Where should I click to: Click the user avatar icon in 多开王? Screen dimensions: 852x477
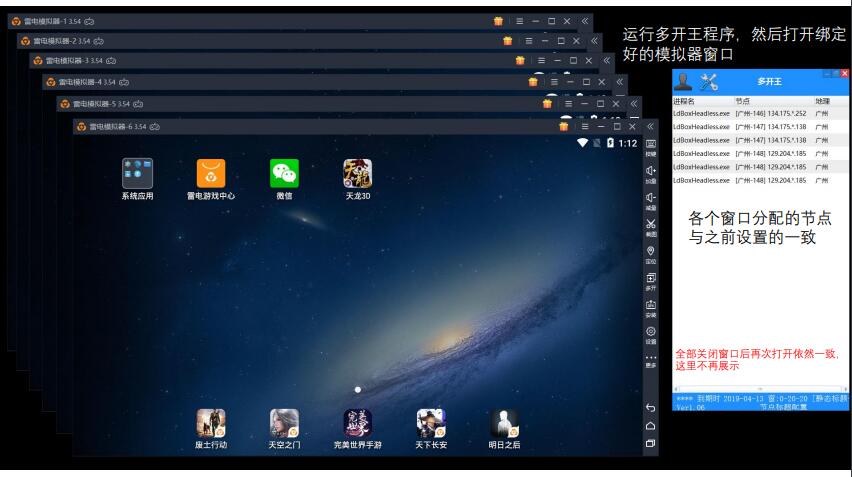point(683,81)
